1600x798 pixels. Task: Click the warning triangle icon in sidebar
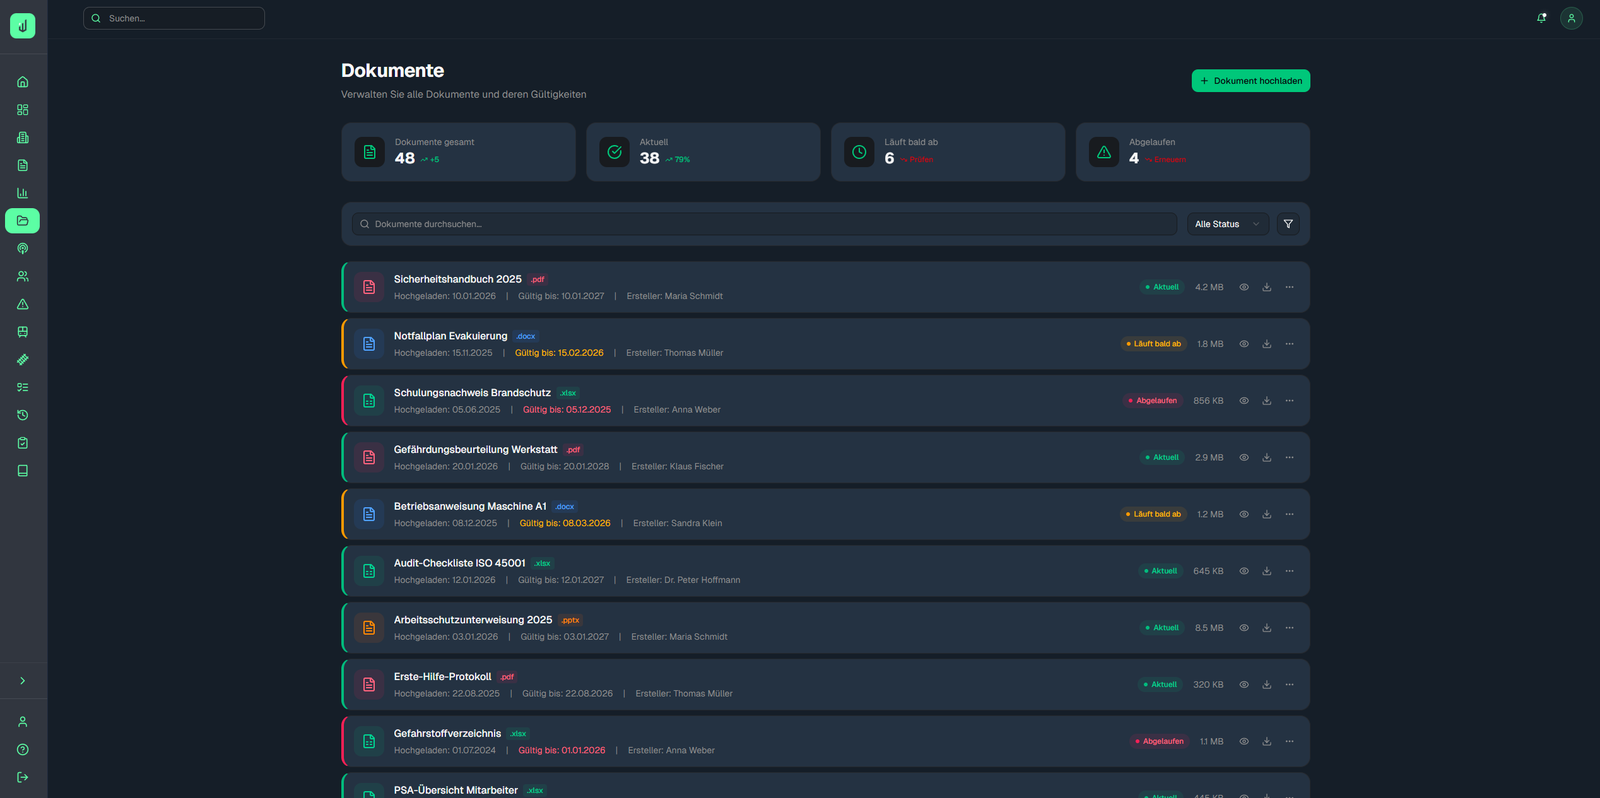(x=22, y=304)
